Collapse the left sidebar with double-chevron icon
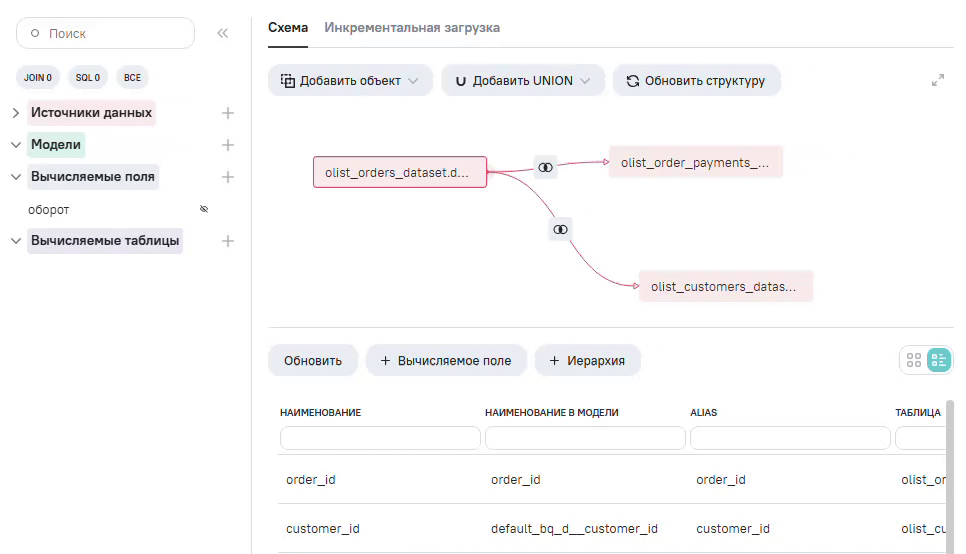The height and width of the screenshot is (554, 966). (223, 33)
